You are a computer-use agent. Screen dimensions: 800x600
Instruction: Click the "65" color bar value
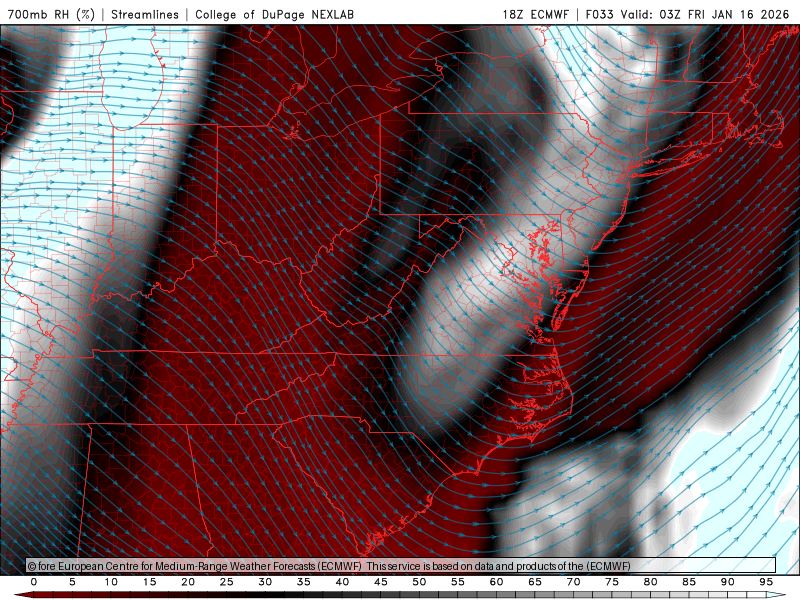tap(535, 582)
